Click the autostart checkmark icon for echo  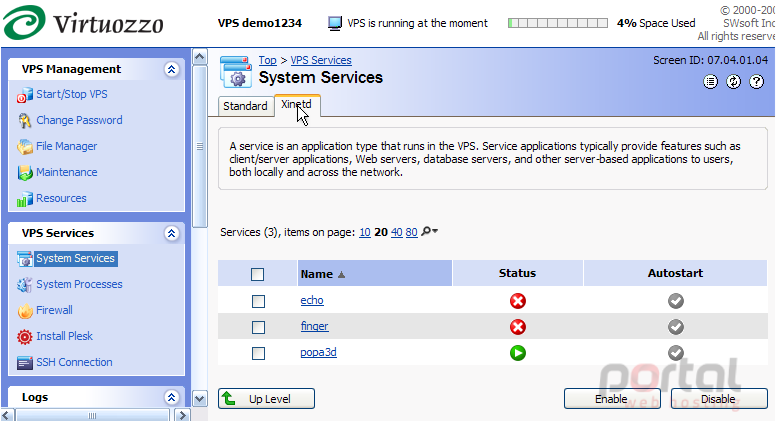[676, 301]
